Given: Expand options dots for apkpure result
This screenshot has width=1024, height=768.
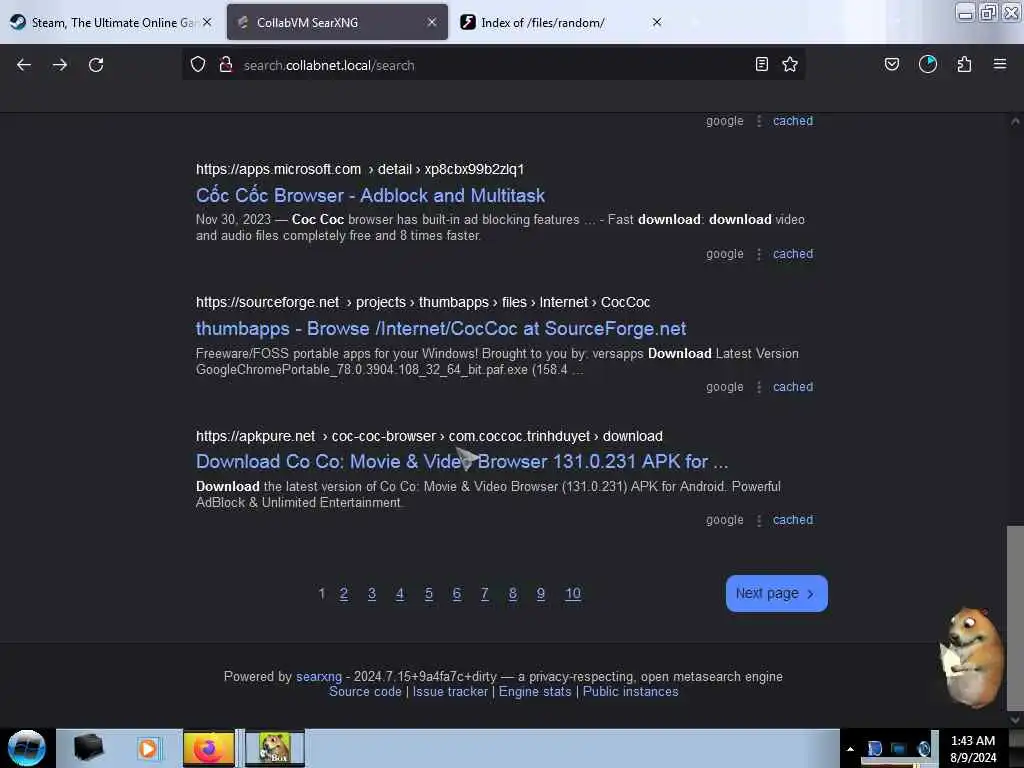Looking at the screenshot, I should 759,520.
